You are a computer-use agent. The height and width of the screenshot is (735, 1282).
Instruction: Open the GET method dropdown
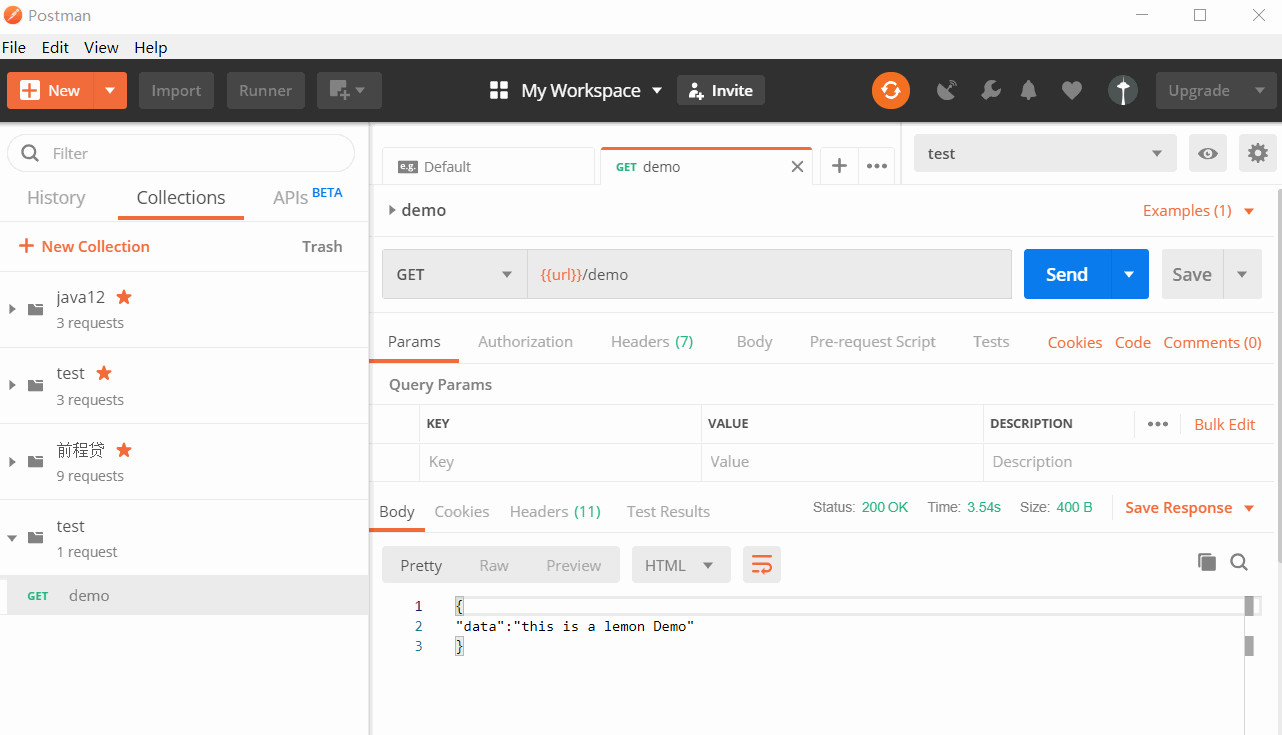(454, 275)
